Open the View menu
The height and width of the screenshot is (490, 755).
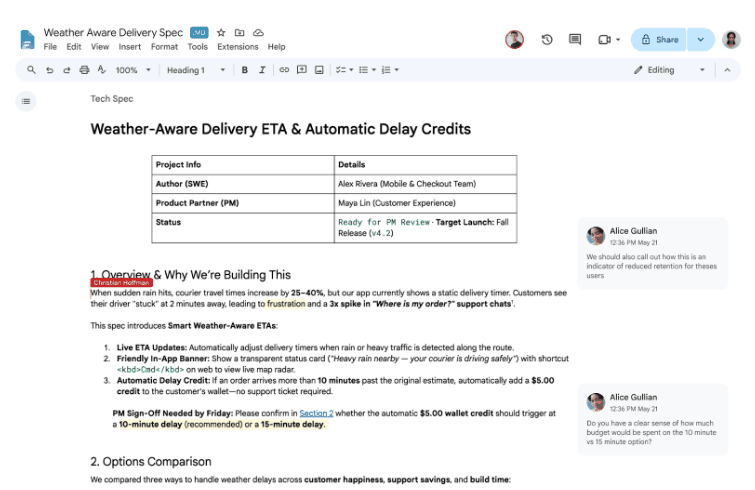pos(100,47)
